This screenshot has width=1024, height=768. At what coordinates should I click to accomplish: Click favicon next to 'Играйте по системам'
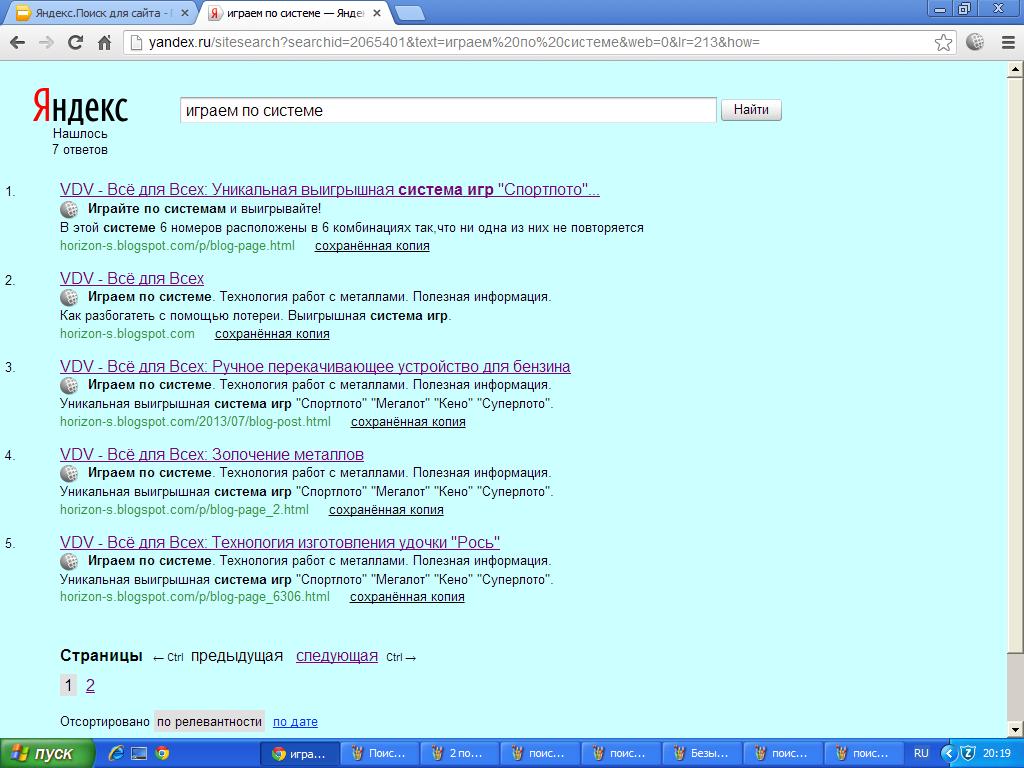click(69, 210)
